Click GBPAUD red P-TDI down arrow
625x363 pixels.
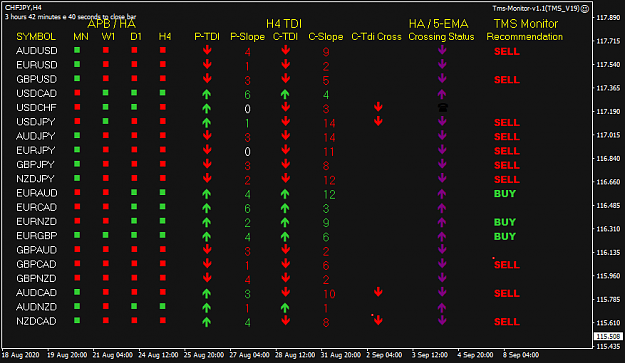[207, 249]
